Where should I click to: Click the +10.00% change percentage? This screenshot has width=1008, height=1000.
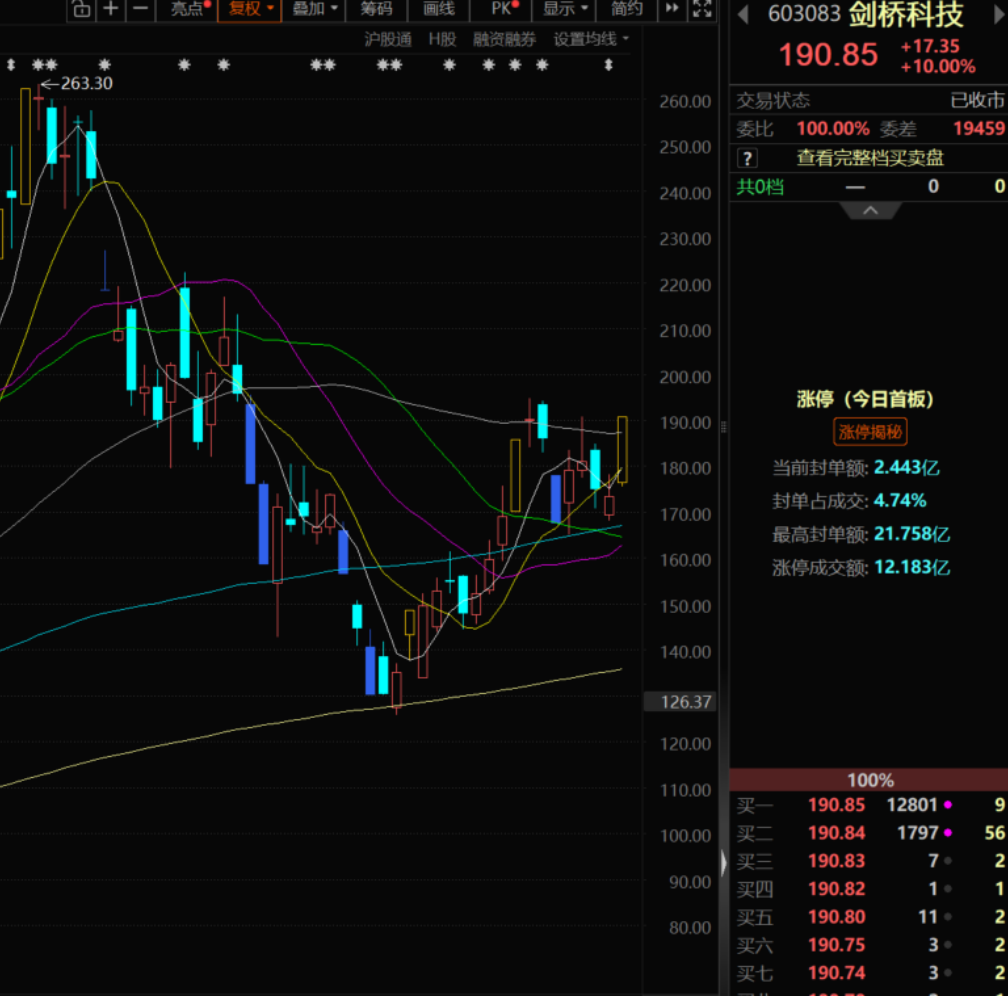point(938,67)
